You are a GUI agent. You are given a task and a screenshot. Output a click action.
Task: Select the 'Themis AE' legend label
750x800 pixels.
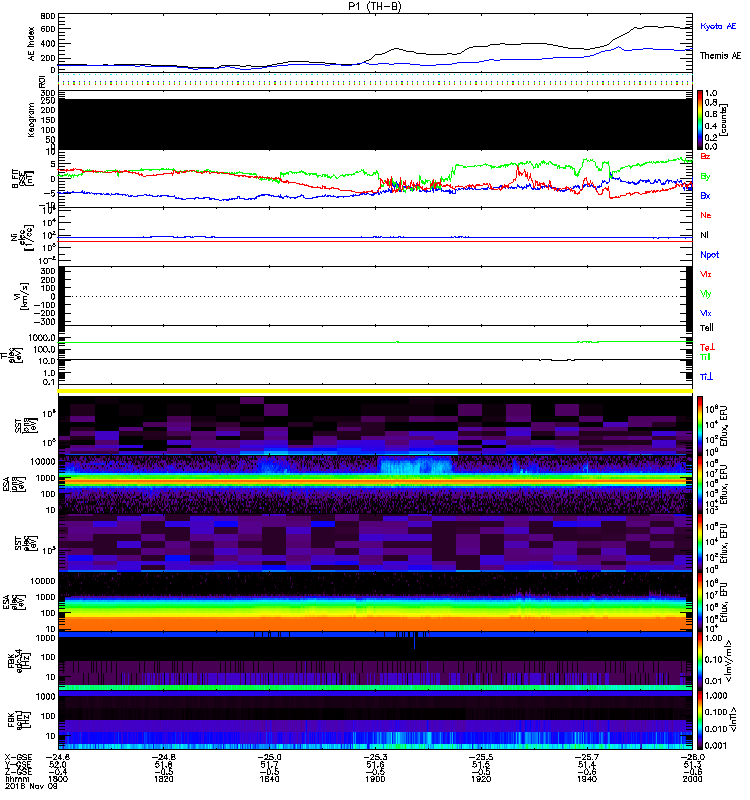tap(720, 56)
